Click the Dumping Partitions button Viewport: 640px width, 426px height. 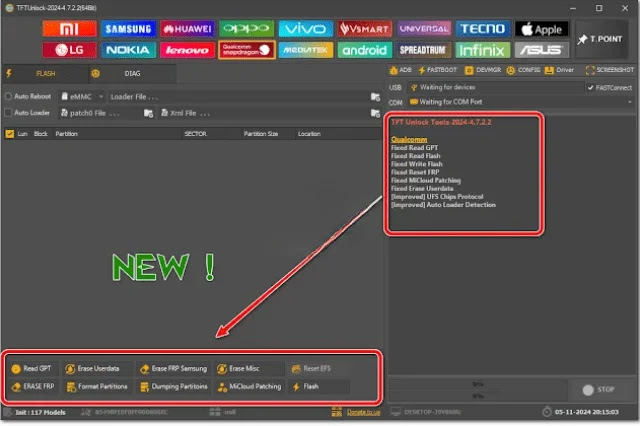(x=174, y=386)
